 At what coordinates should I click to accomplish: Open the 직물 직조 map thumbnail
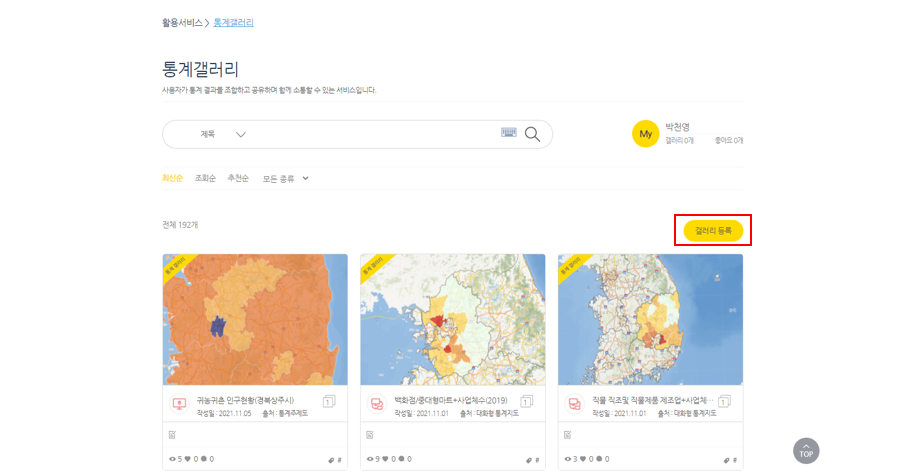651,319
